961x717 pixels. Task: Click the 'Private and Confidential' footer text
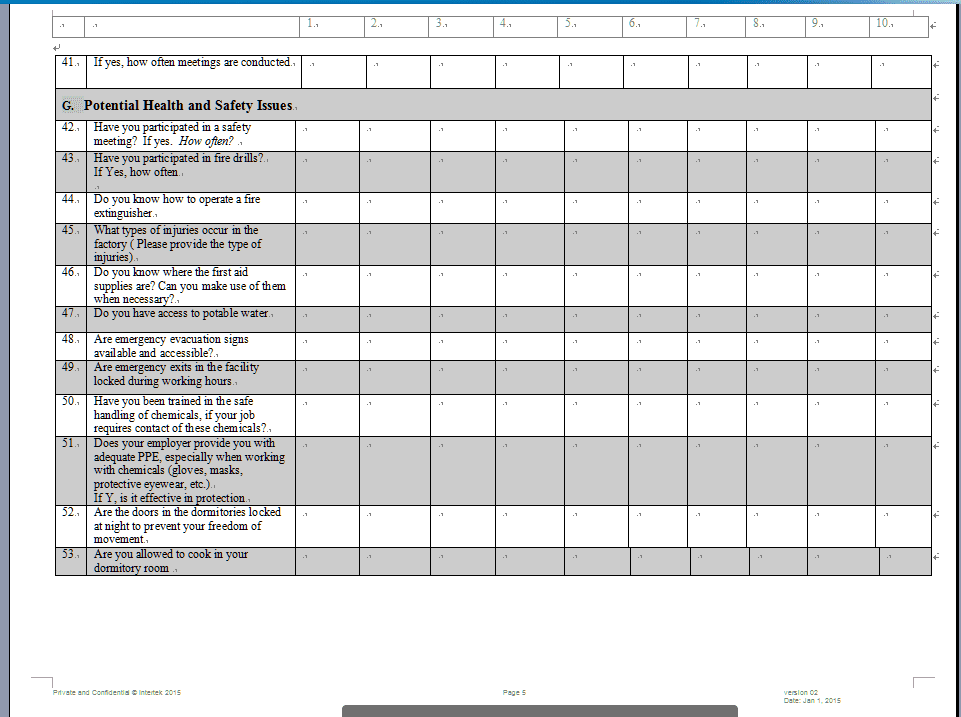(117, 692)
